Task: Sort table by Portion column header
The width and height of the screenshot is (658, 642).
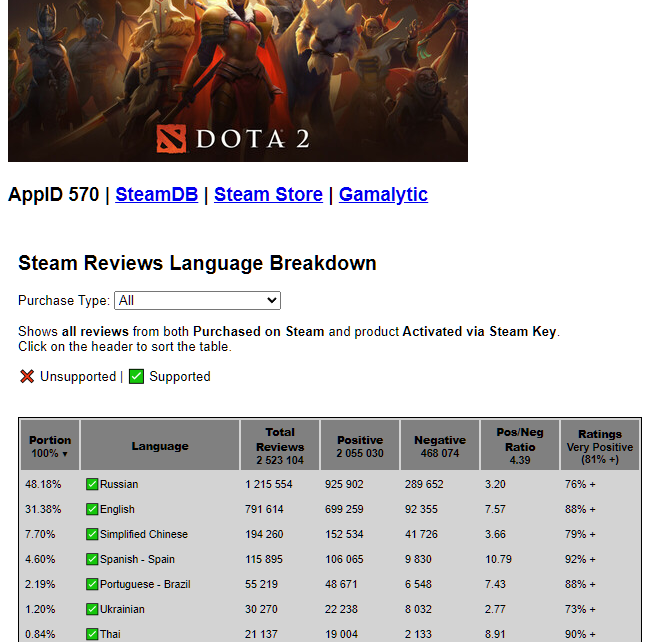Action: [x=50, y=445]
